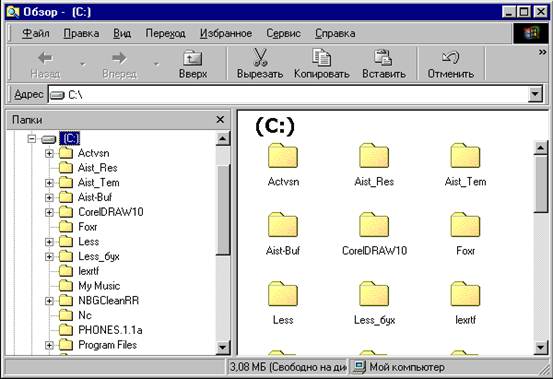The width and height of the screenshot is (553, 379).
Task: Open the Правка menu
Action: tap(81, 33)
